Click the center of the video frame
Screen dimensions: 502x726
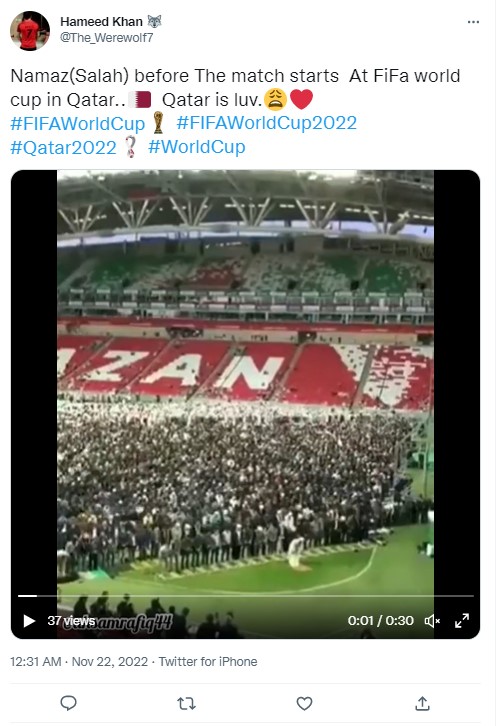pos(245,404)
